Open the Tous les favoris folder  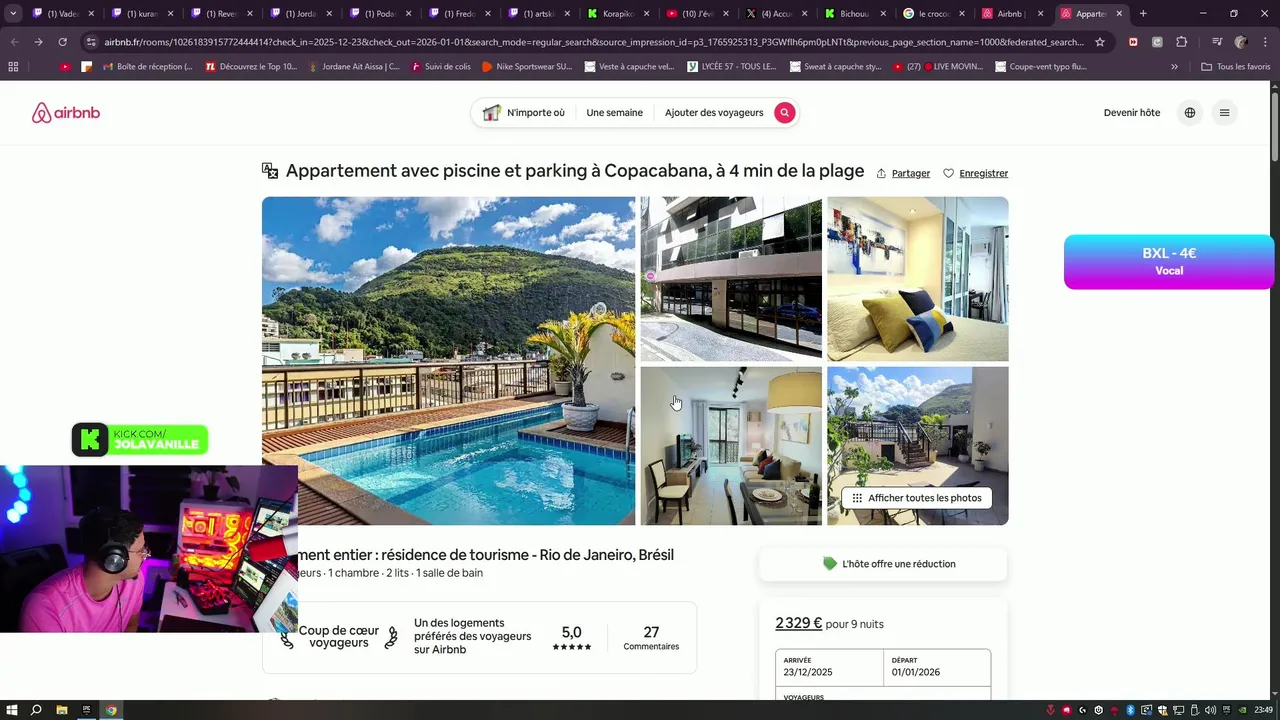[1234, 66]
